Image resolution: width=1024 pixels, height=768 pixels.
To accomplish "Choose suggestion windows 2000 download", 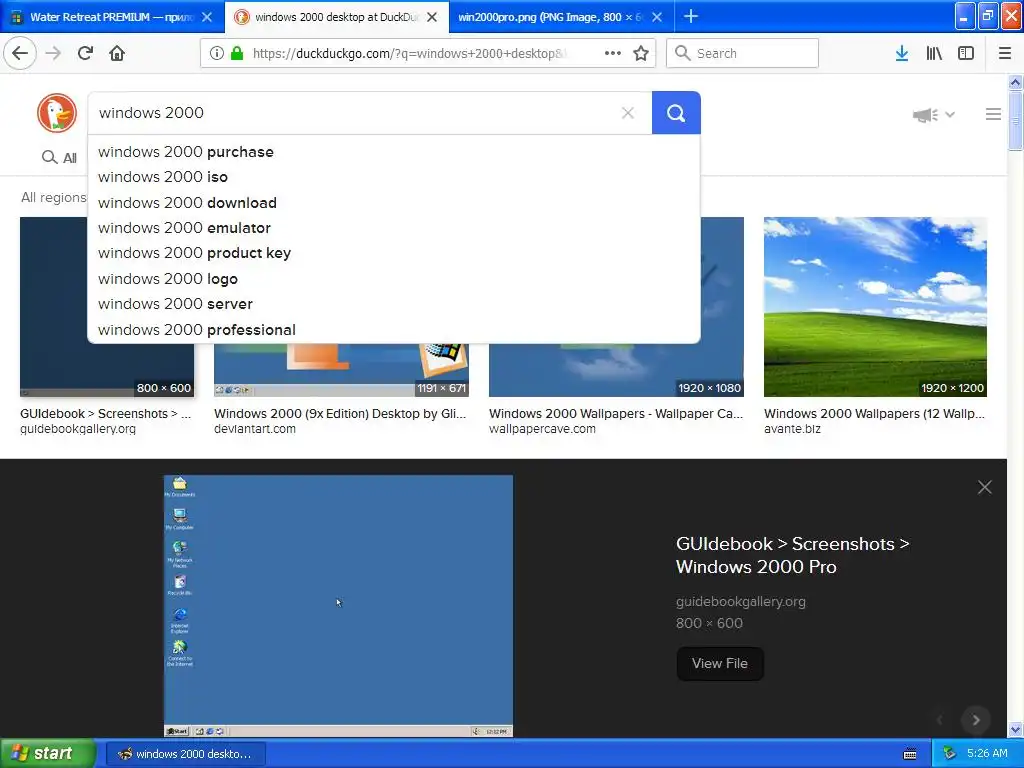I will pyautogui.click(x=394, y=202).
